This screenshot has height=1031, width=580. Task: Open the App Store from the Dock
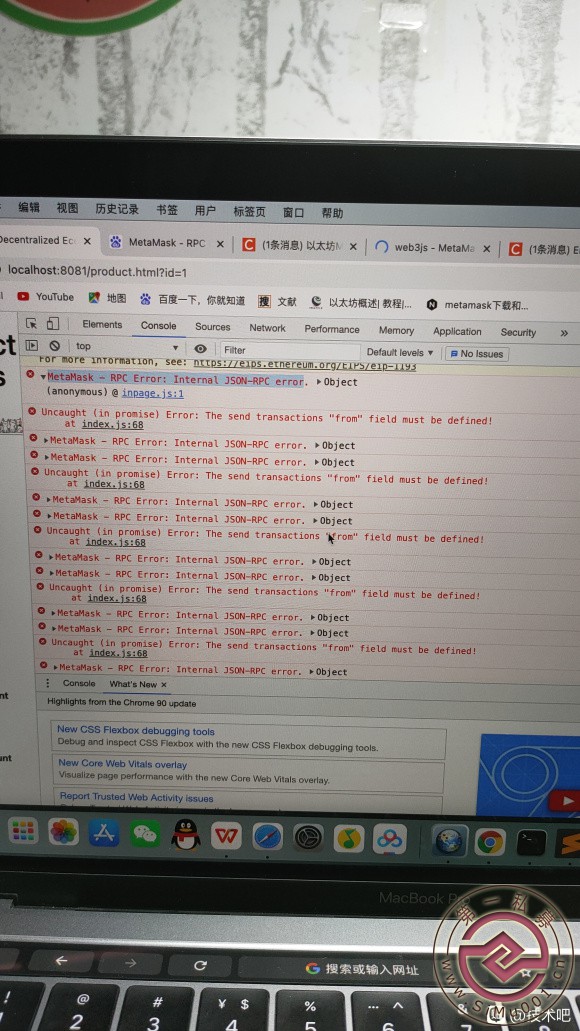104,833
